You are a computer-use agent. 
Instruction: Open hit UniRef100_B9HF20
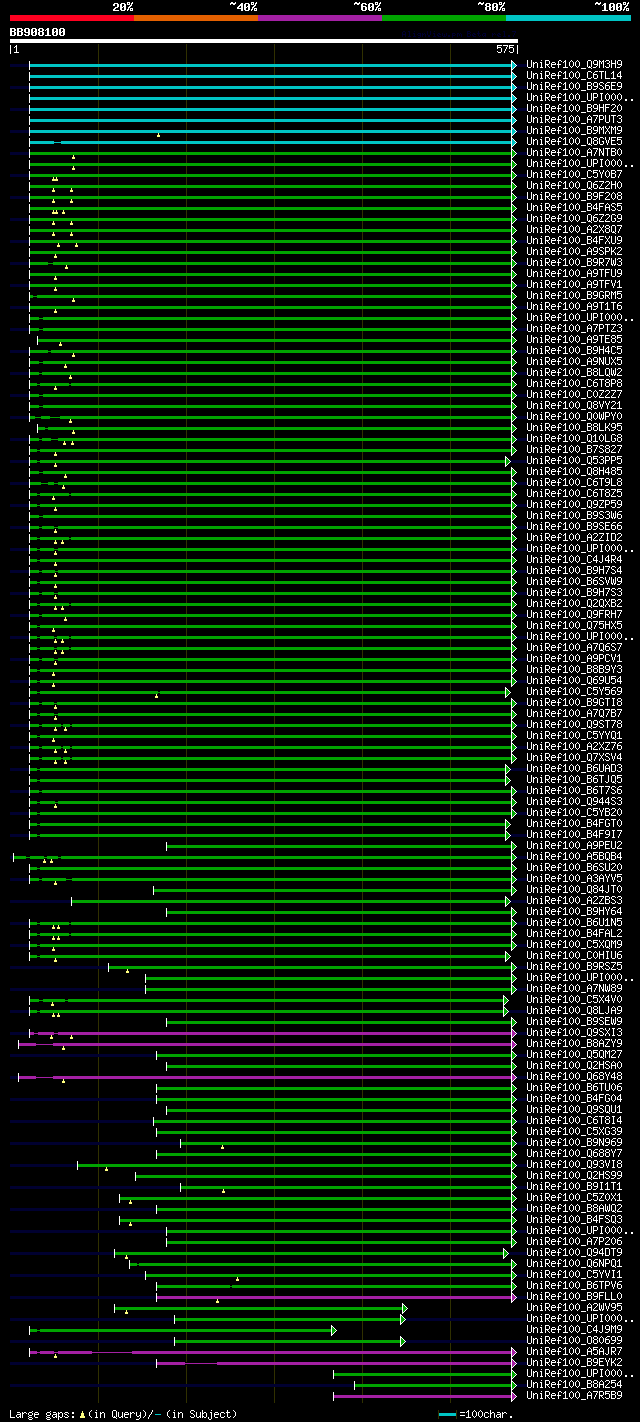tap(575, 109)
